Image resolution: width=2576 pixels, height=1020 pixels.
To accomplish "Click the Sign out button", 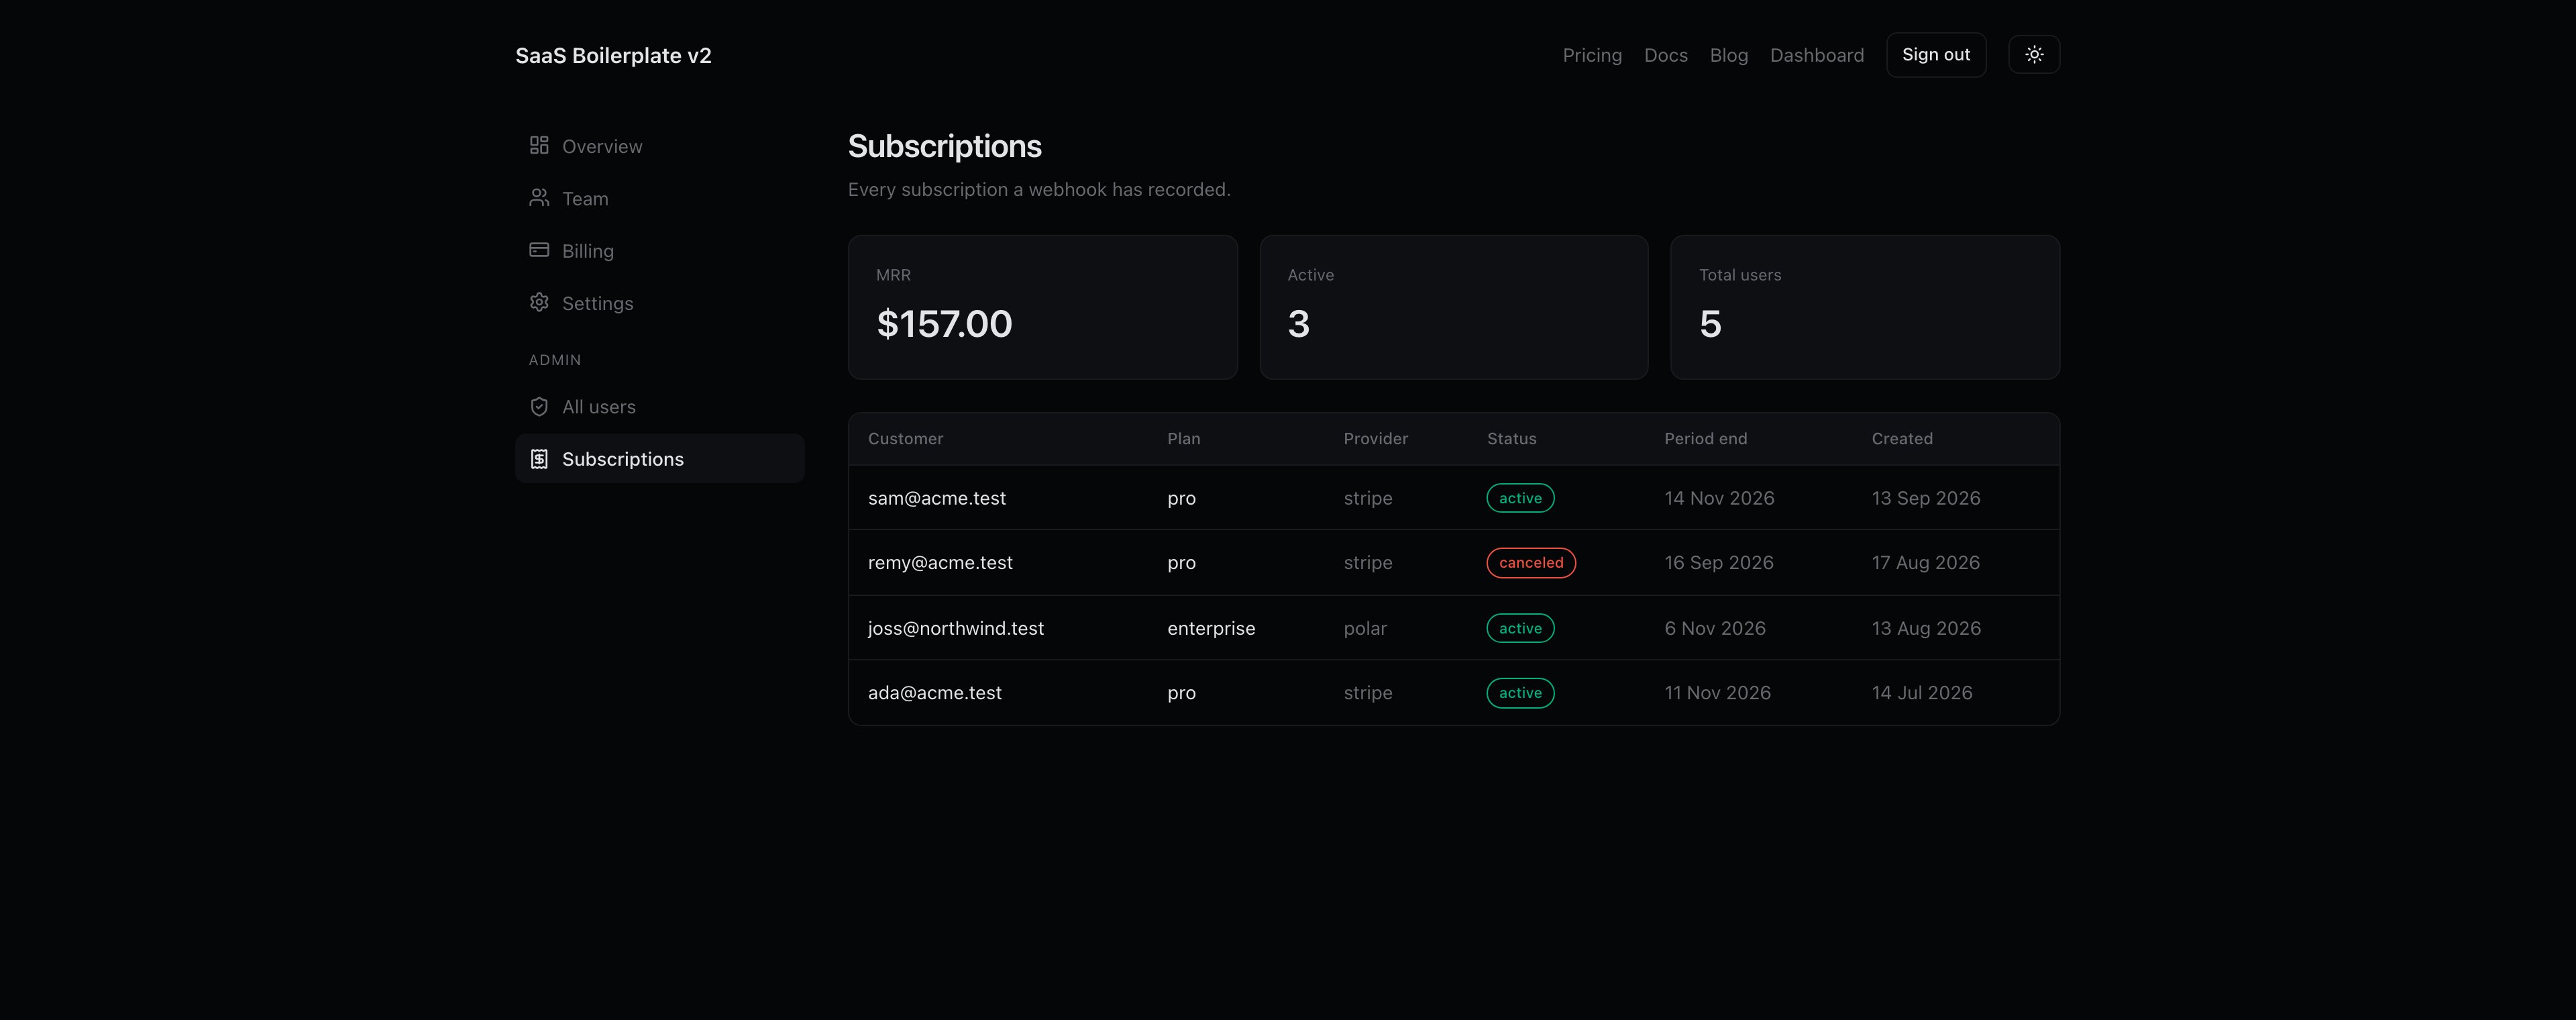I will pos(1935,55).
